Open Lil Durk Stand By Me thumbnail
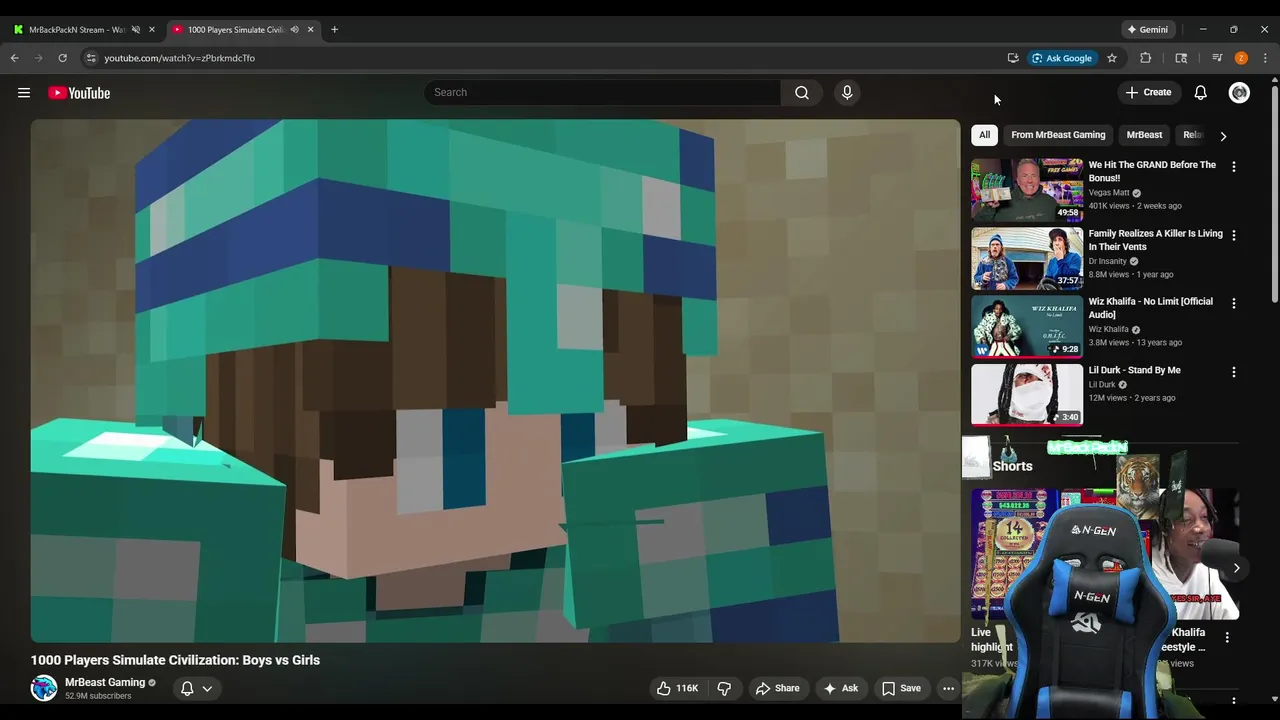 tap(1027, 394)
